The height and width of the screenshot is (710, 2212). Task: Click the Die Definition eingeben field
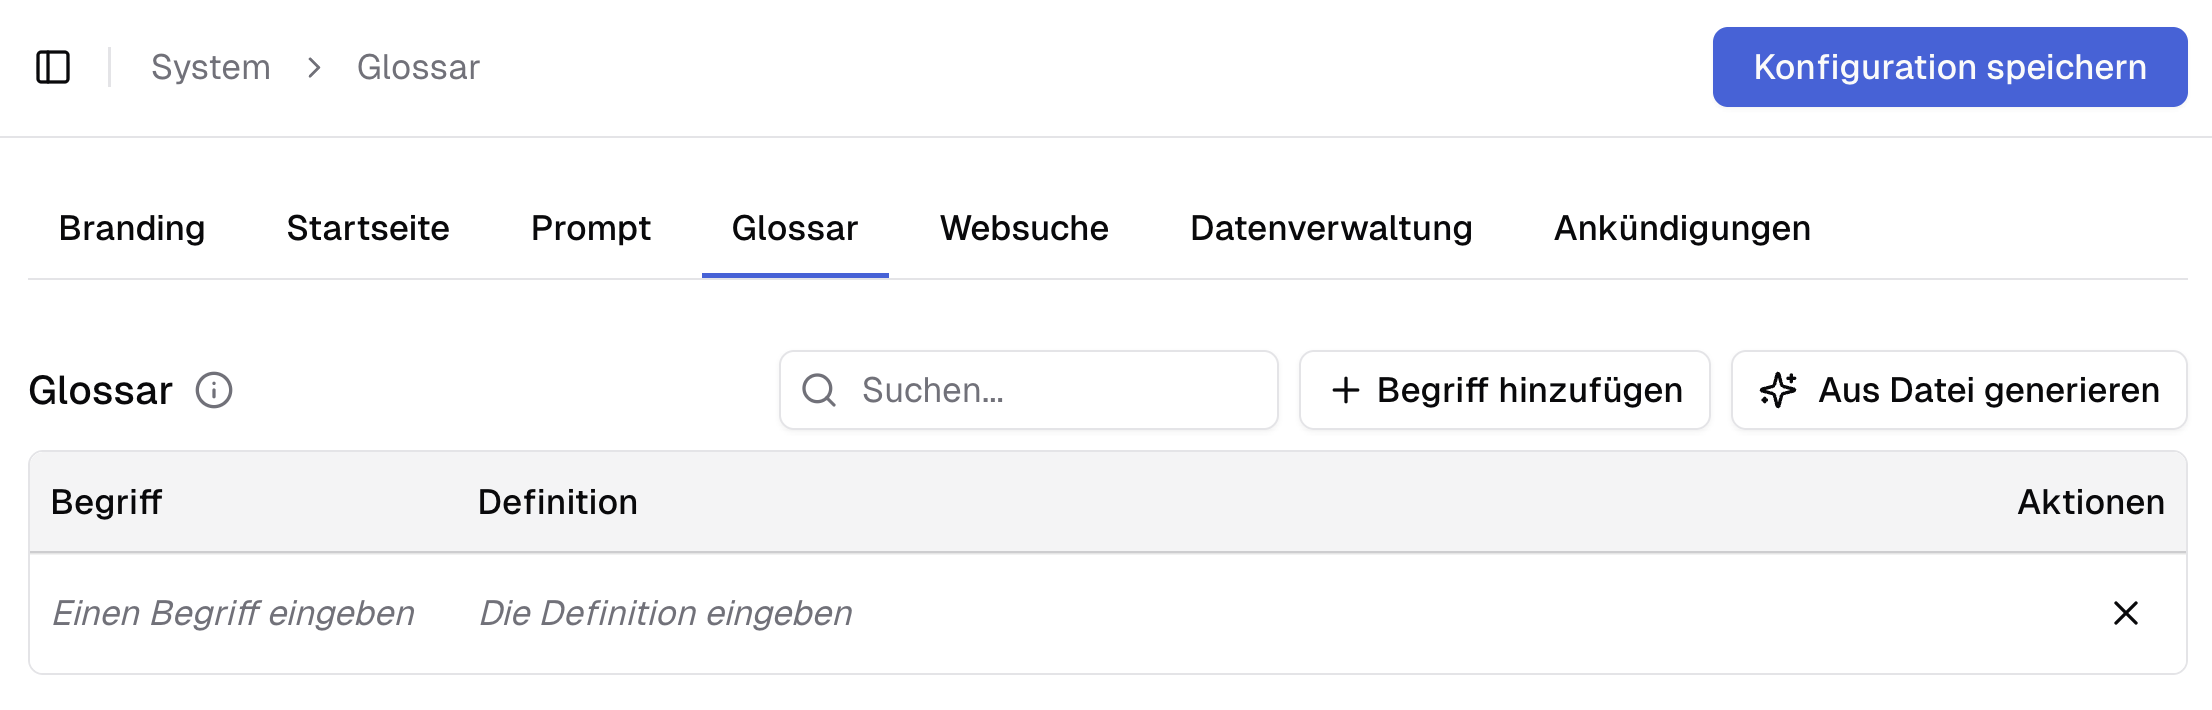coord(665,613)
